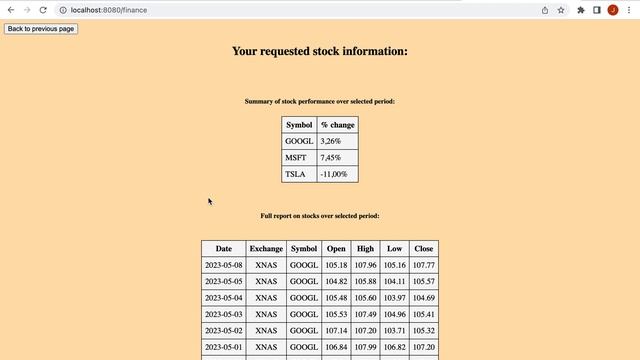Click the close price 107.77
This screenshot has height=360, width=640.
tap(424, 265)
